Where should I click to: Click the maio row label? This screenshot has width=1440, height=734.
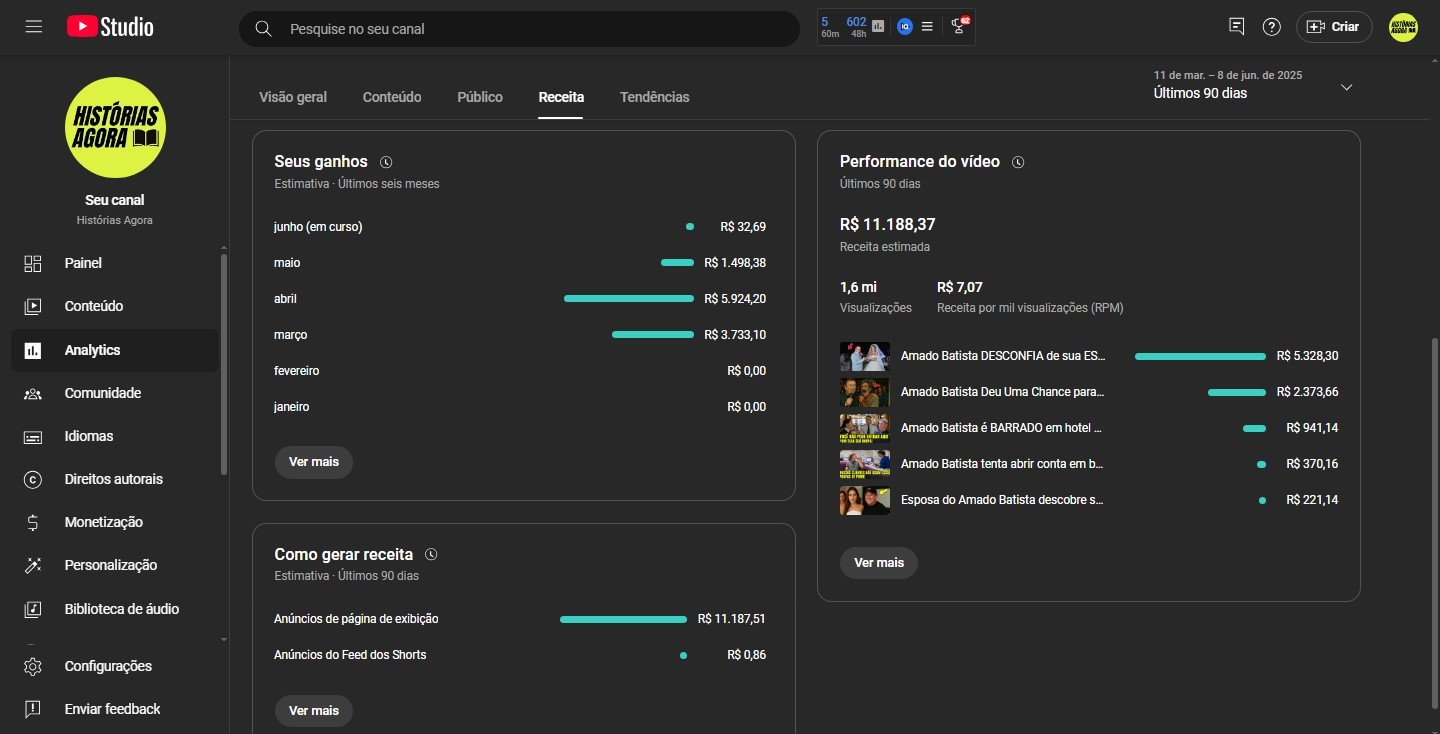(287, 263)
